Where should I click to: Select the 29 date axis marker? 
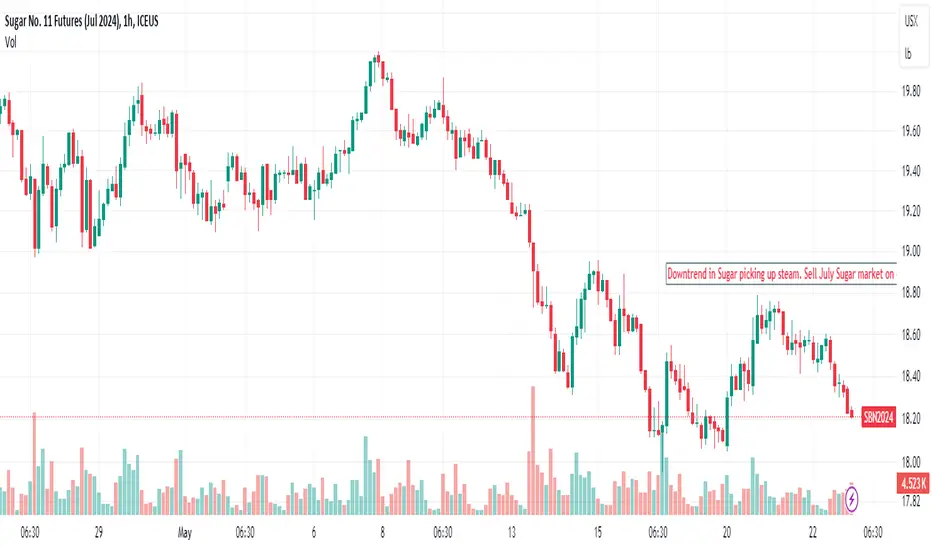pos(99,532)
